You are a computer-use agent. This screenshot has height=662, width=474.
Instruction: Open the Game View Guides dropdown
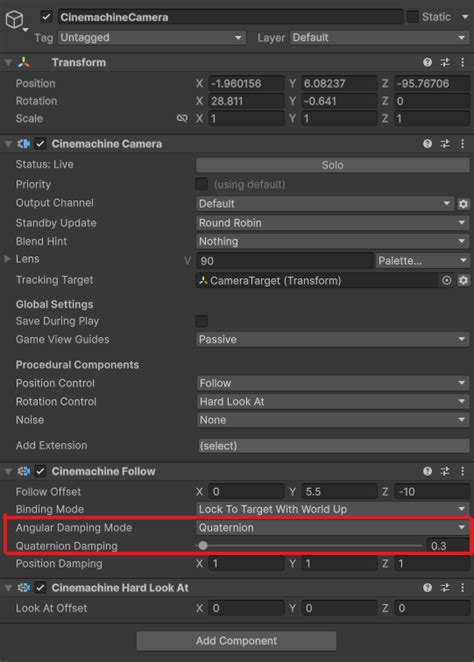coord(333,339)
